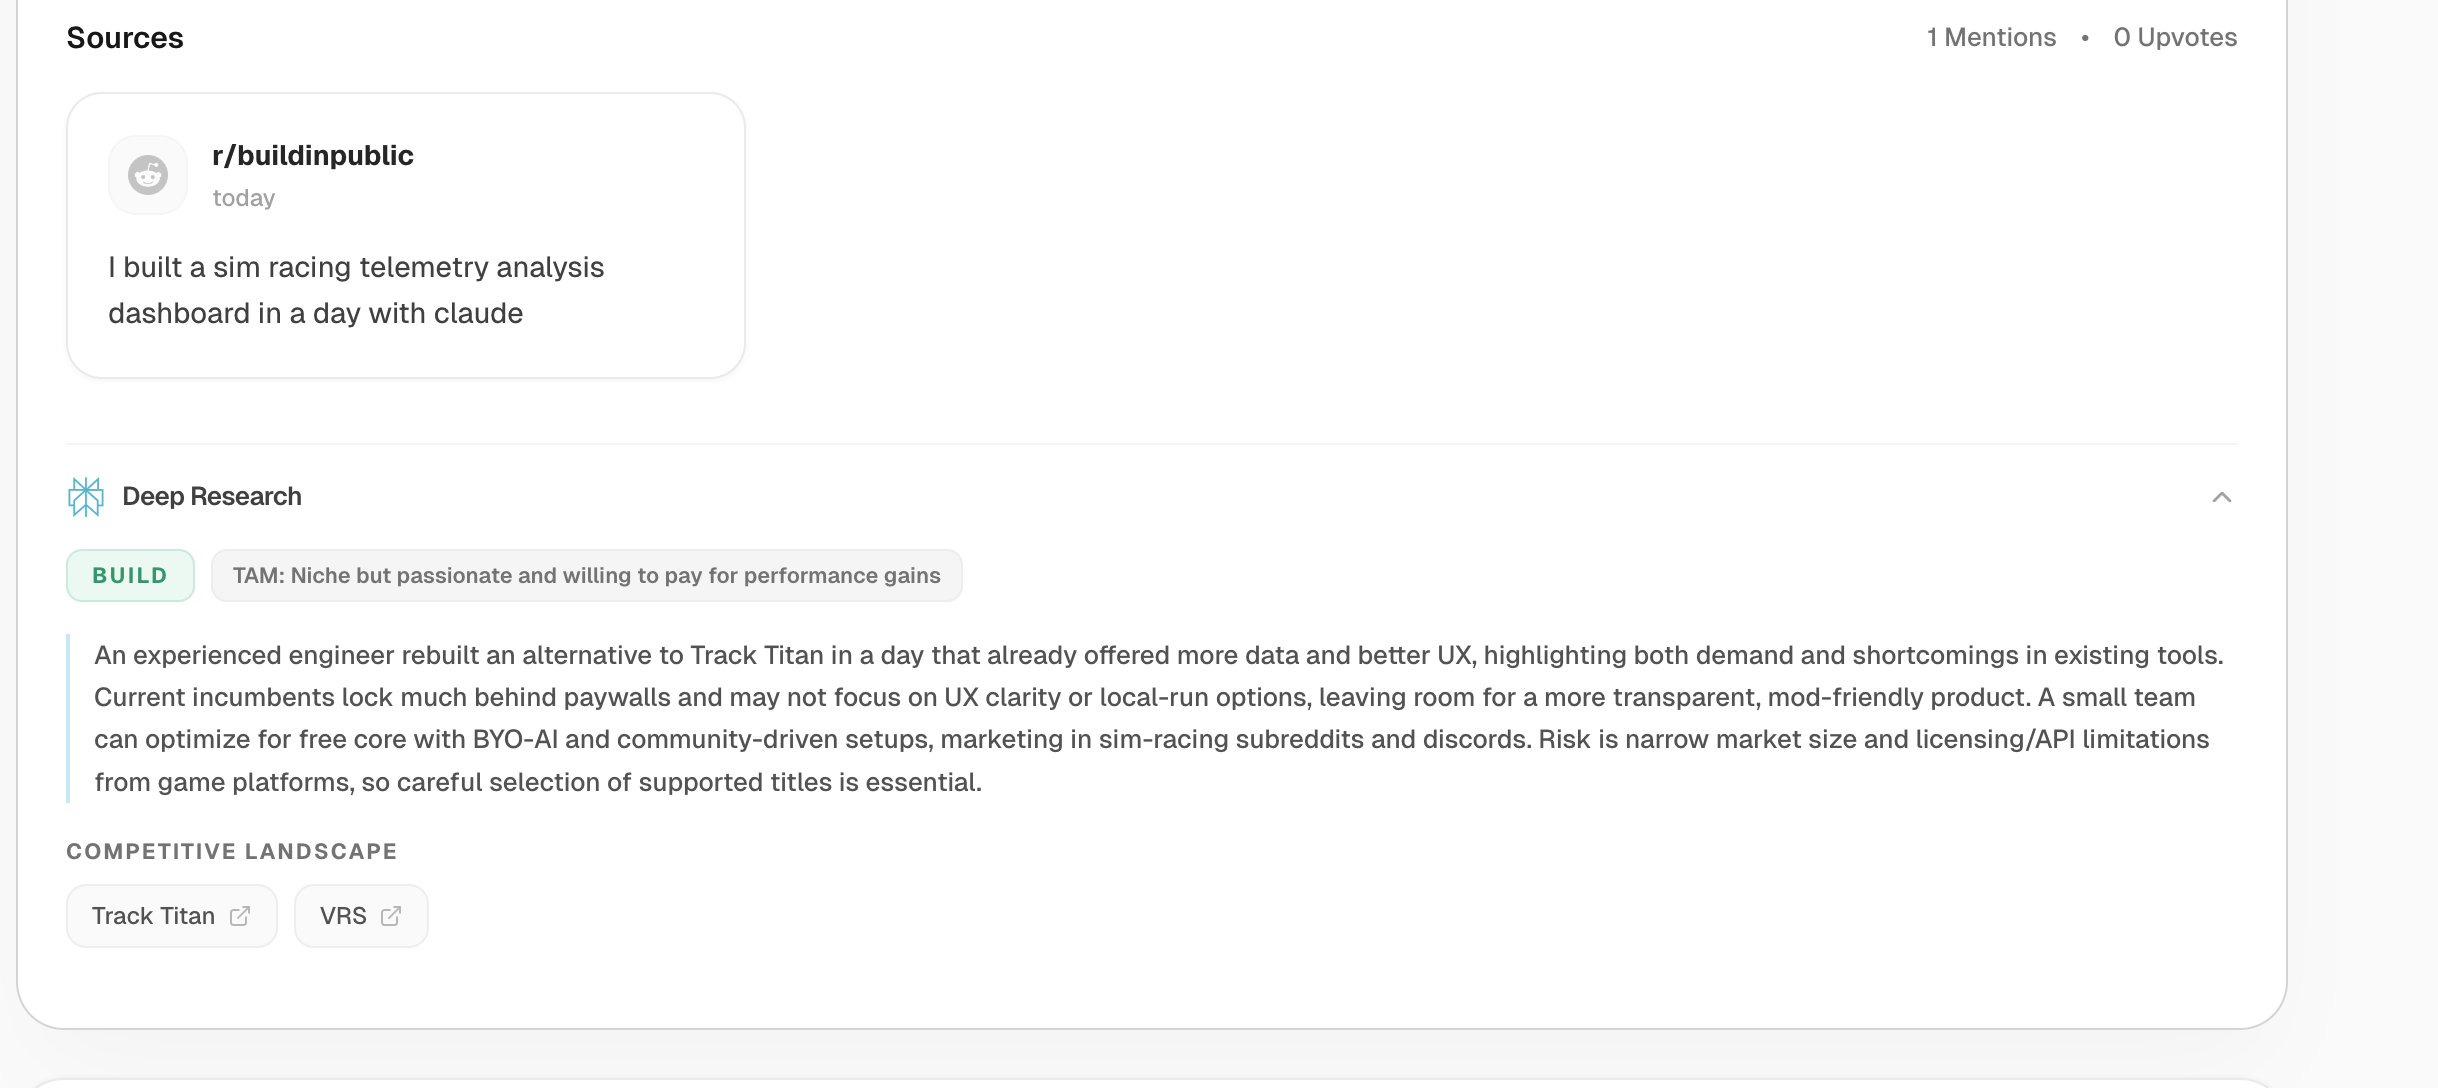The width and height of the screenshot is (2438, 1088).
Task: Click the Deep Research summary paragraph
Action: [x=1150, y=718]
